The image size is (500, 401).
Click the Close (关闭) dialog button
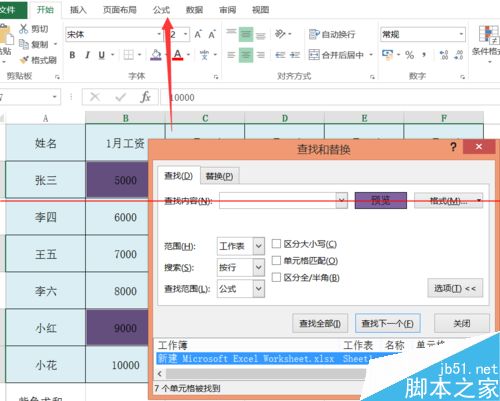(462, 323)
